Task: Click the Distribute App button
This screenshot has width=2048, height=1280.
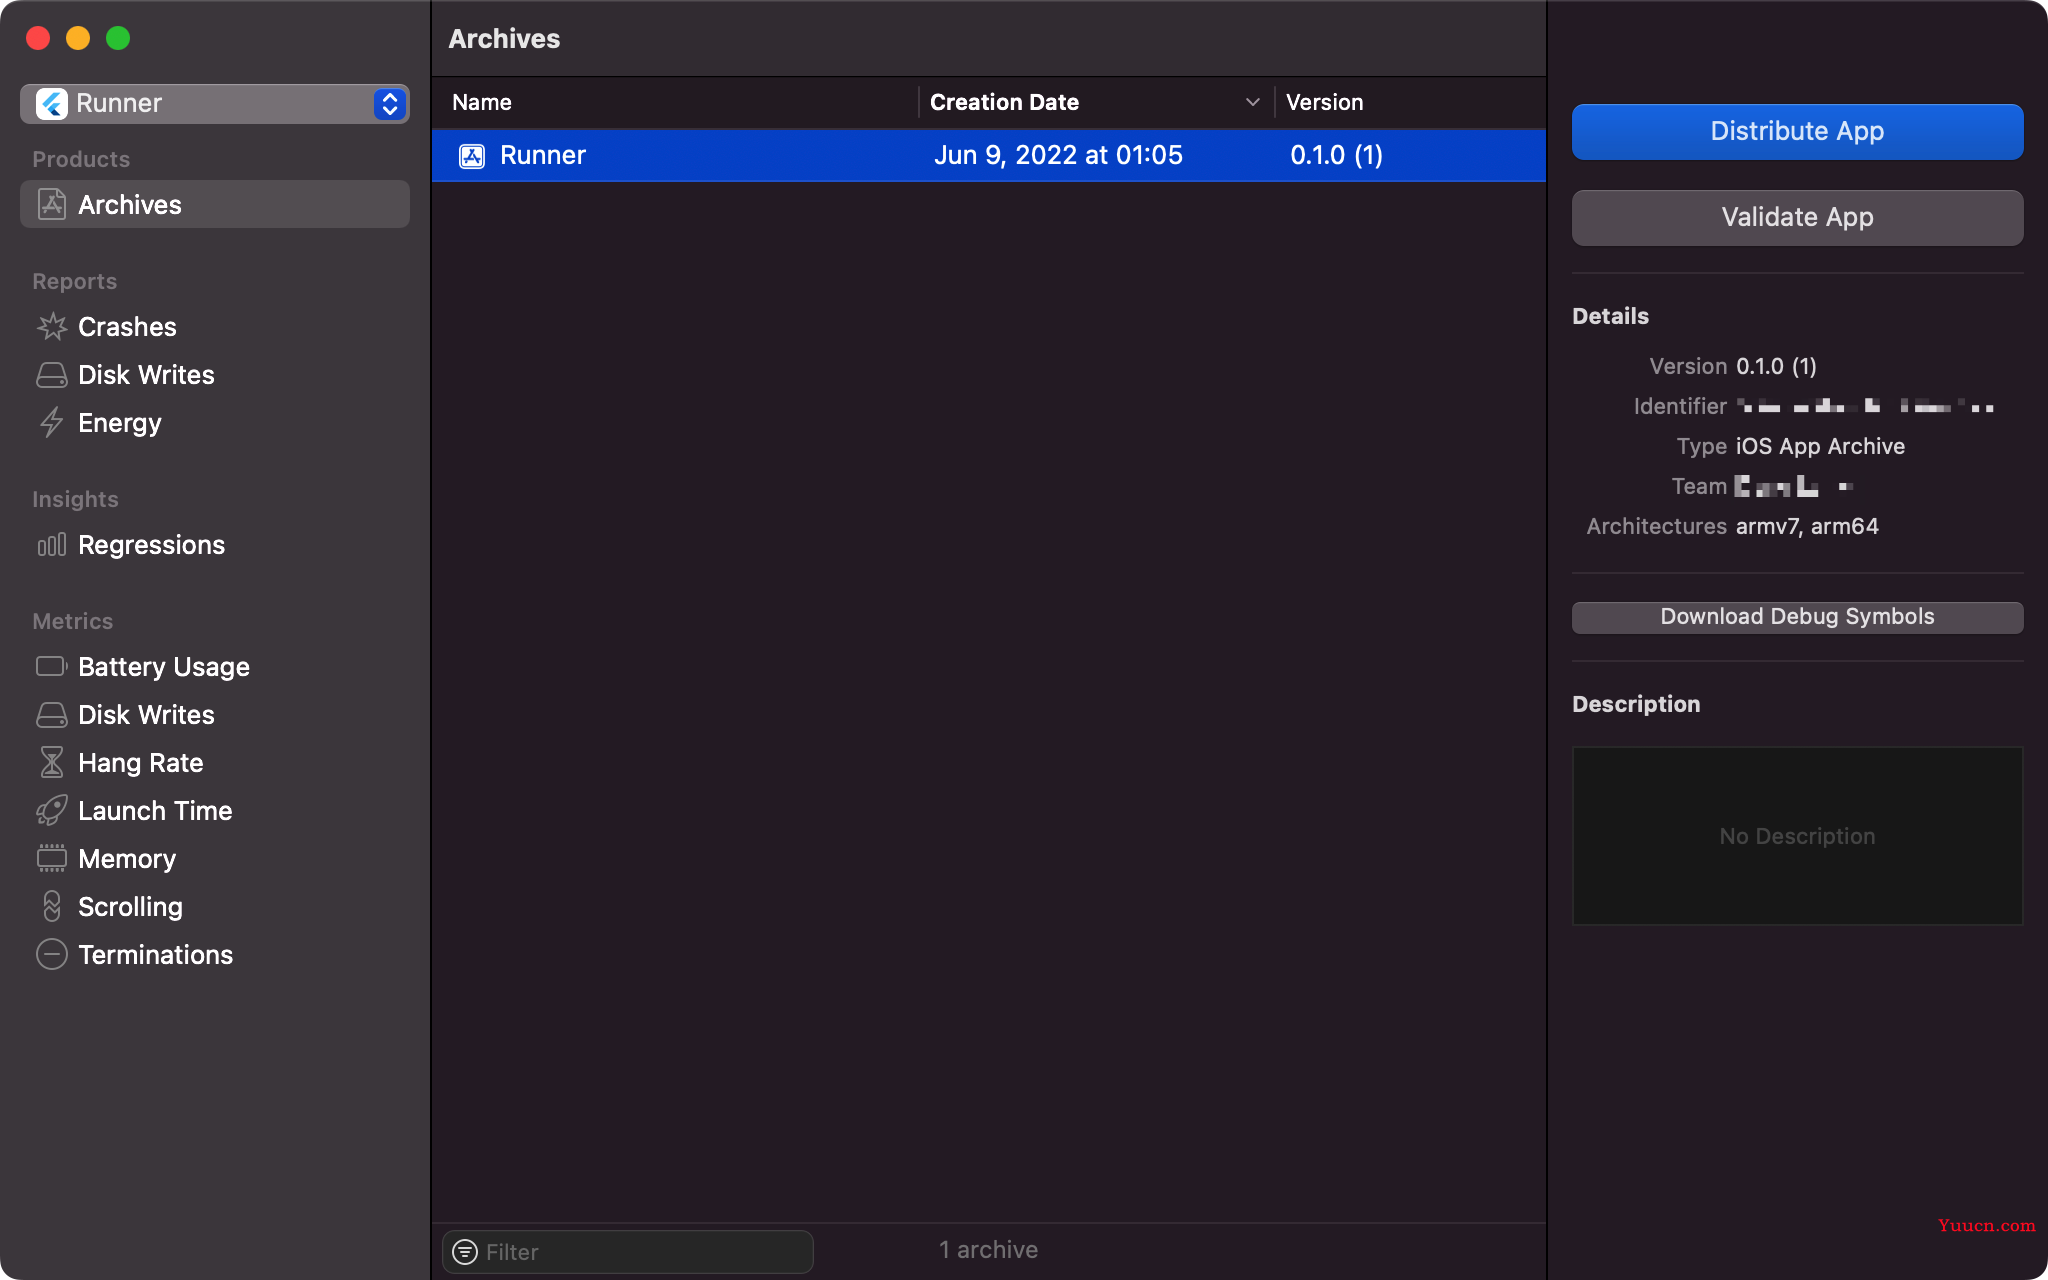Action: pyautogui.click(x=1797, y=131)
